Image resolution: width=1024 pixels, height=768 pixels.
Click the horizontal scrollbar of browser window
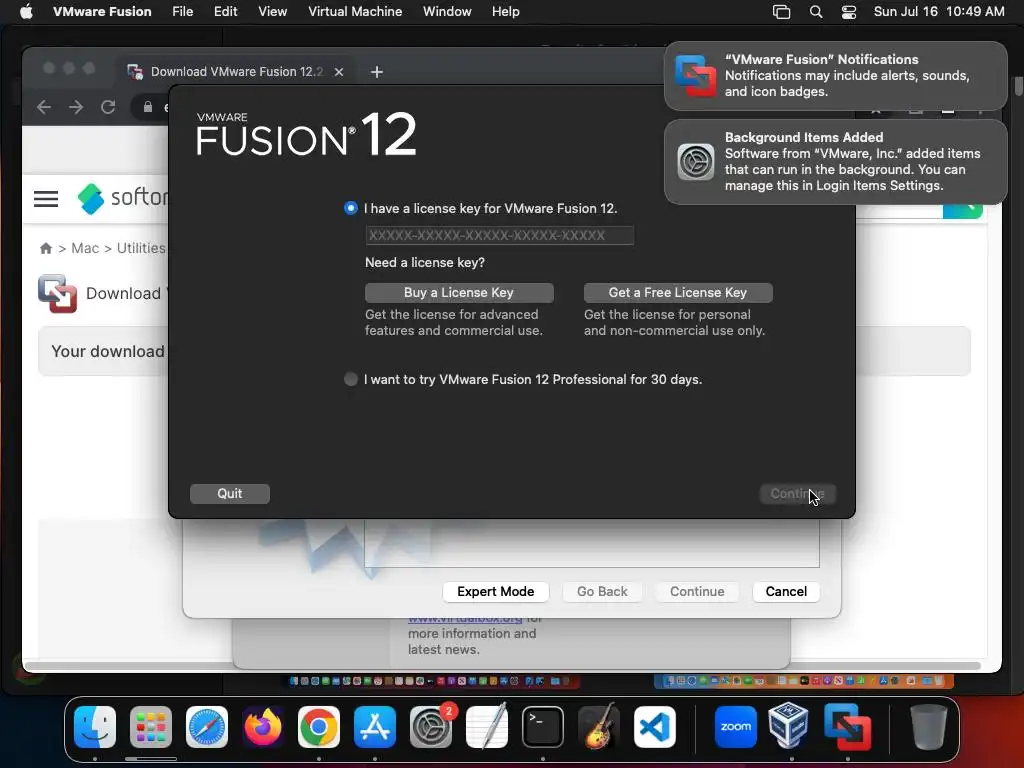pos(503,665)
